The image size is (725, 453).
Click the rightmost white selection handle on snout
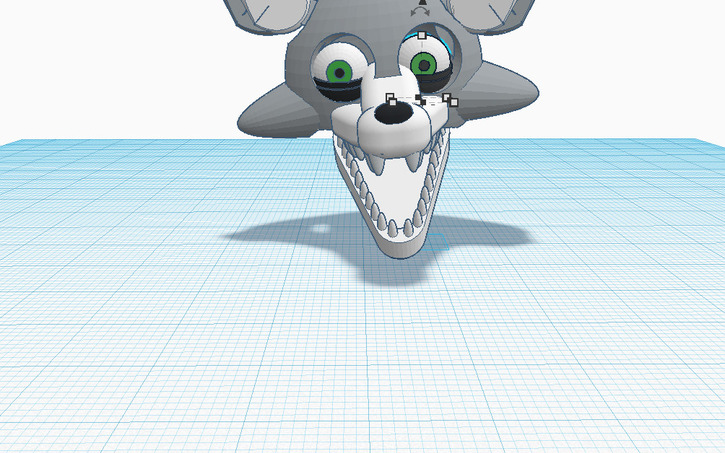453,101
